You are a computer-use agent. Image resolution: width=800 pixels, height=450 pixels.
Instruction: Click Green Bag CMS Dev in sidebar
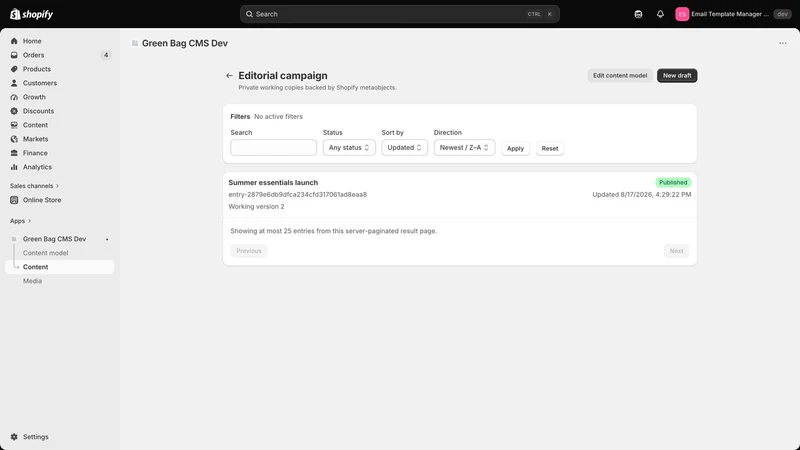54,239
